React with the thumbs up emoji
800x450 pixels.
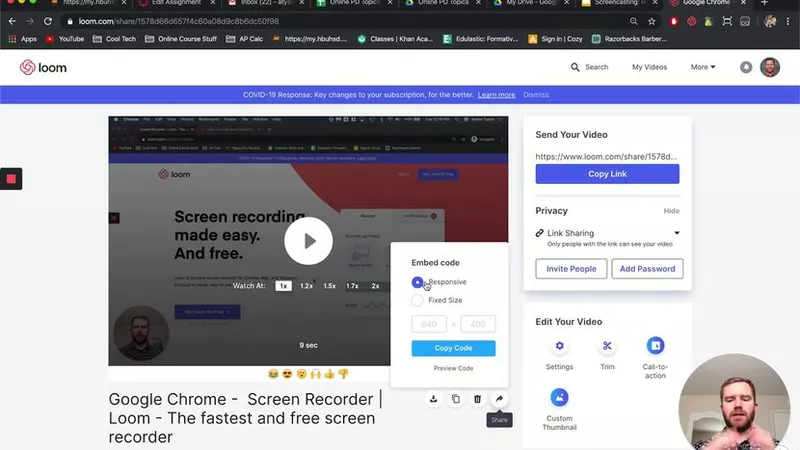tap(329, 374)
